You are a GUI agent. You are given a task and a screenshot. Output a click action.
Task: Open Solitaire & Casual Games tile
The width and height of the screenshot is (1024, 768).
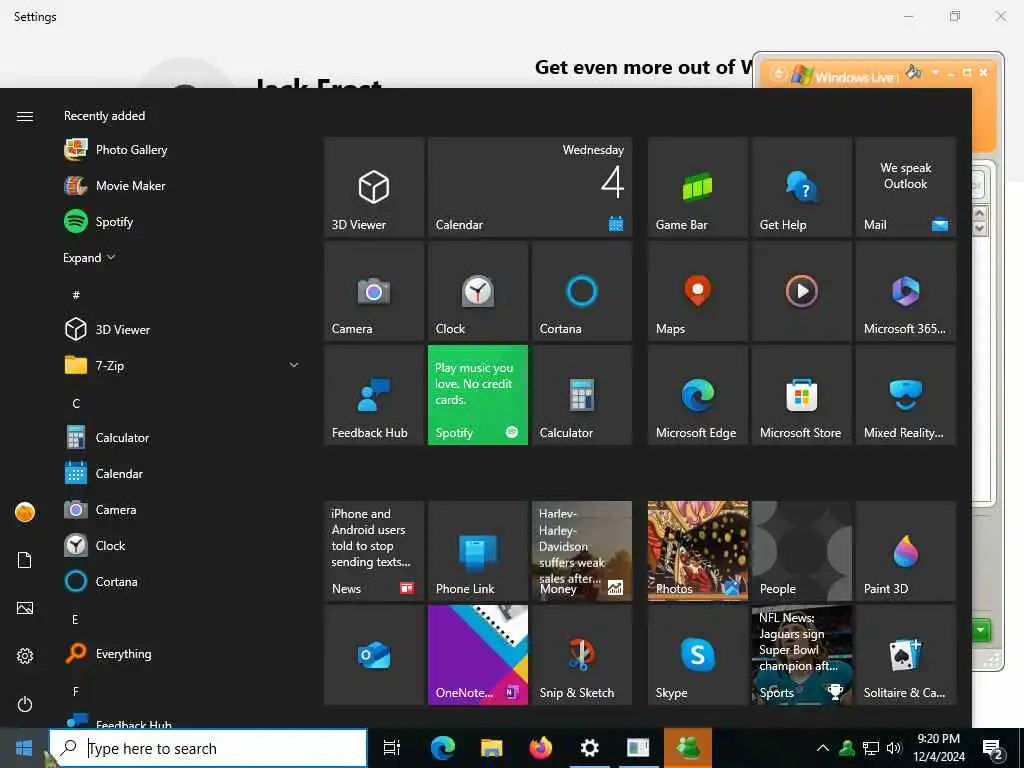[x=906, y=655]
